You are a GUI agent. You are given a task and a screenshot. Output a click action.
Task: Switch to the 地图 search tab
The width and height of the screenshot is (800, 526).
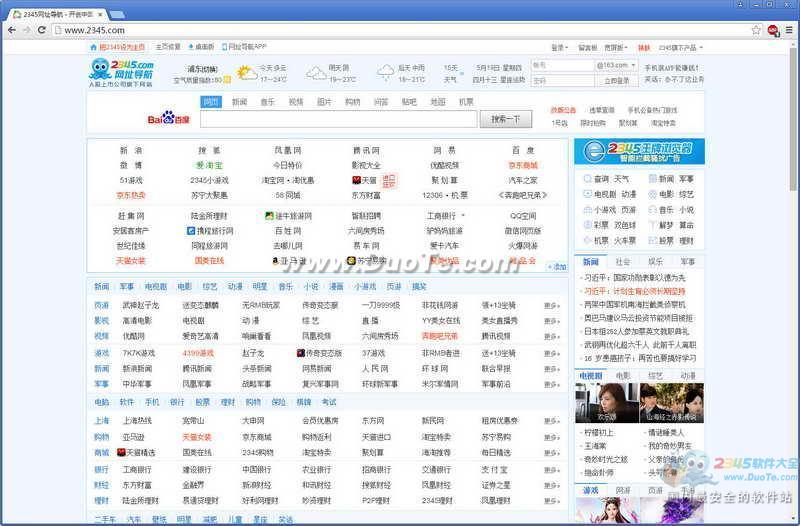click(438, 102)
